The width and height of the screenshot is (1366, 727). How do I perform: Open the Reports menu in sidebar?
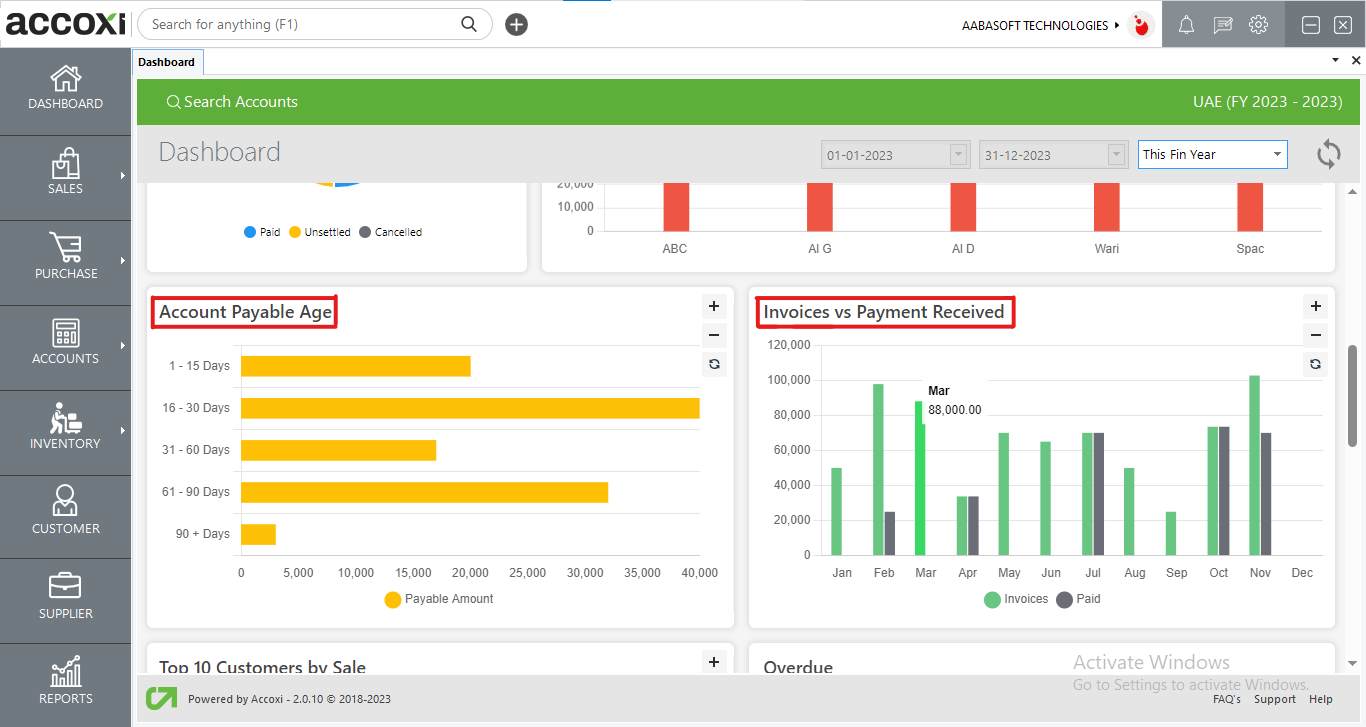66,682
